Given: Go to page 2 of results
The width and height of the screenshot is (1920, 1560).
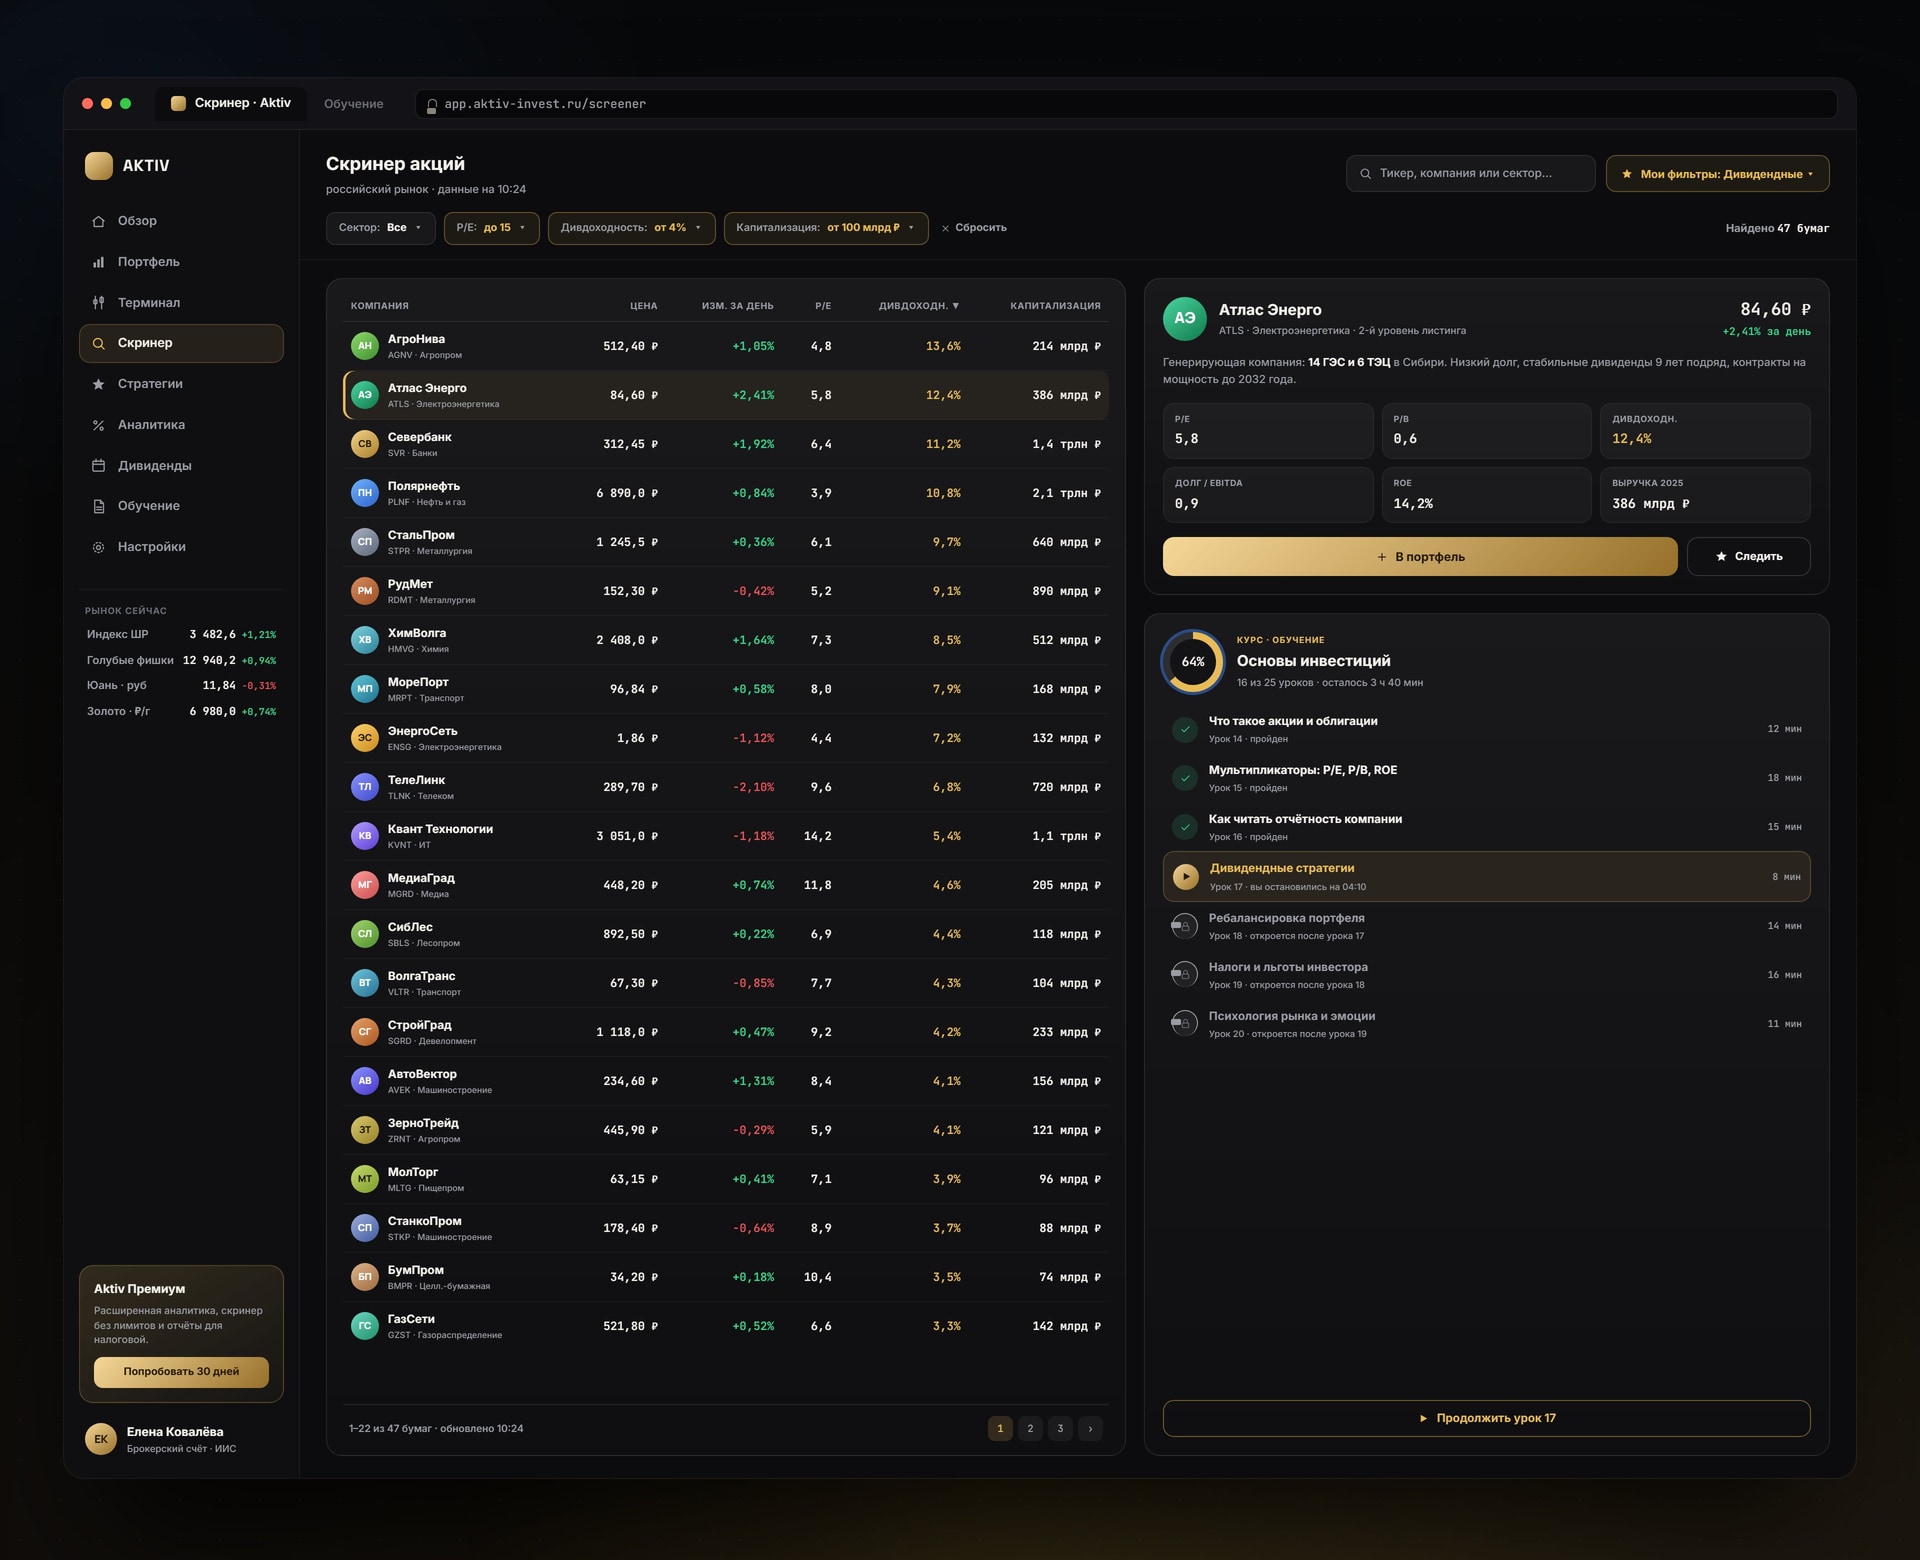Looking at the screenshot, I should pyautogui.click(x=1030, y=1428).
